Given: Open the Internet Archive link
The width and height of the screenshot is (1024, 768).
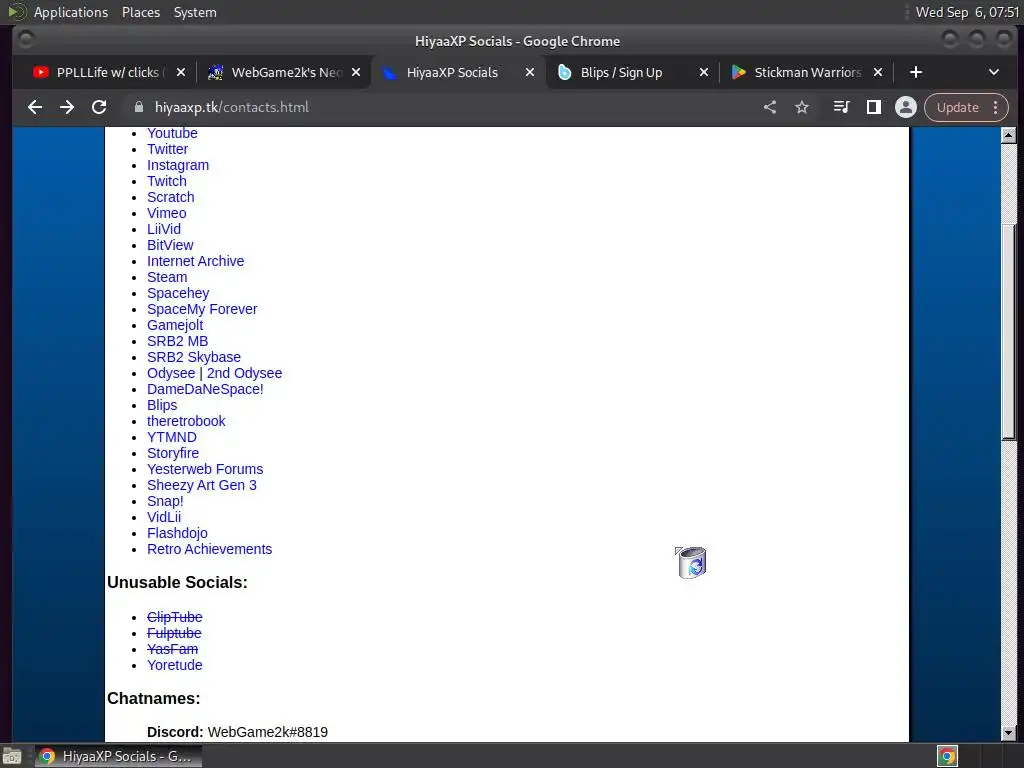Looking at the screenshot, I should pyautogui.click(x=195, y=261).
